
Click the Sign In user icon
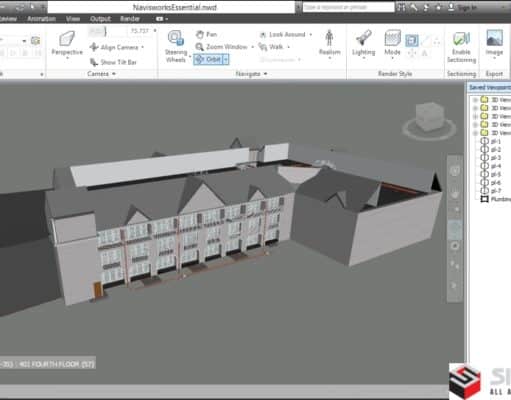click(451, 7)
